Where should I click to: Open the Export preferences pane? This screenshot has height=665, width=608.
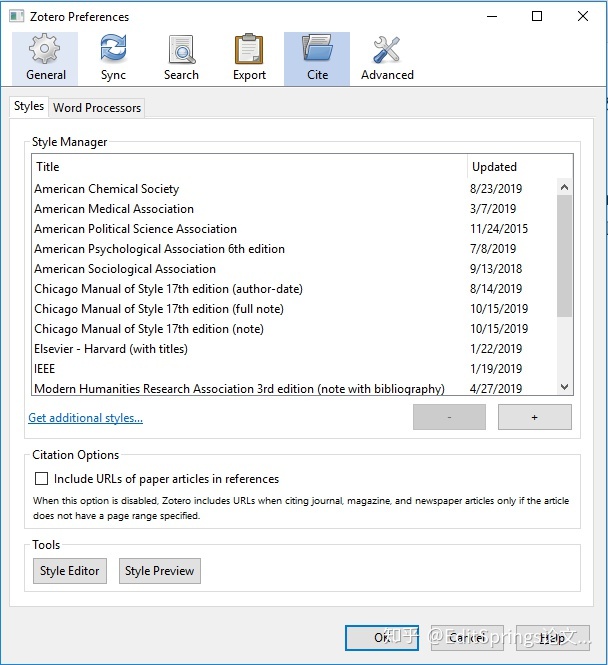pyautogui.click(x=249, y=59)
